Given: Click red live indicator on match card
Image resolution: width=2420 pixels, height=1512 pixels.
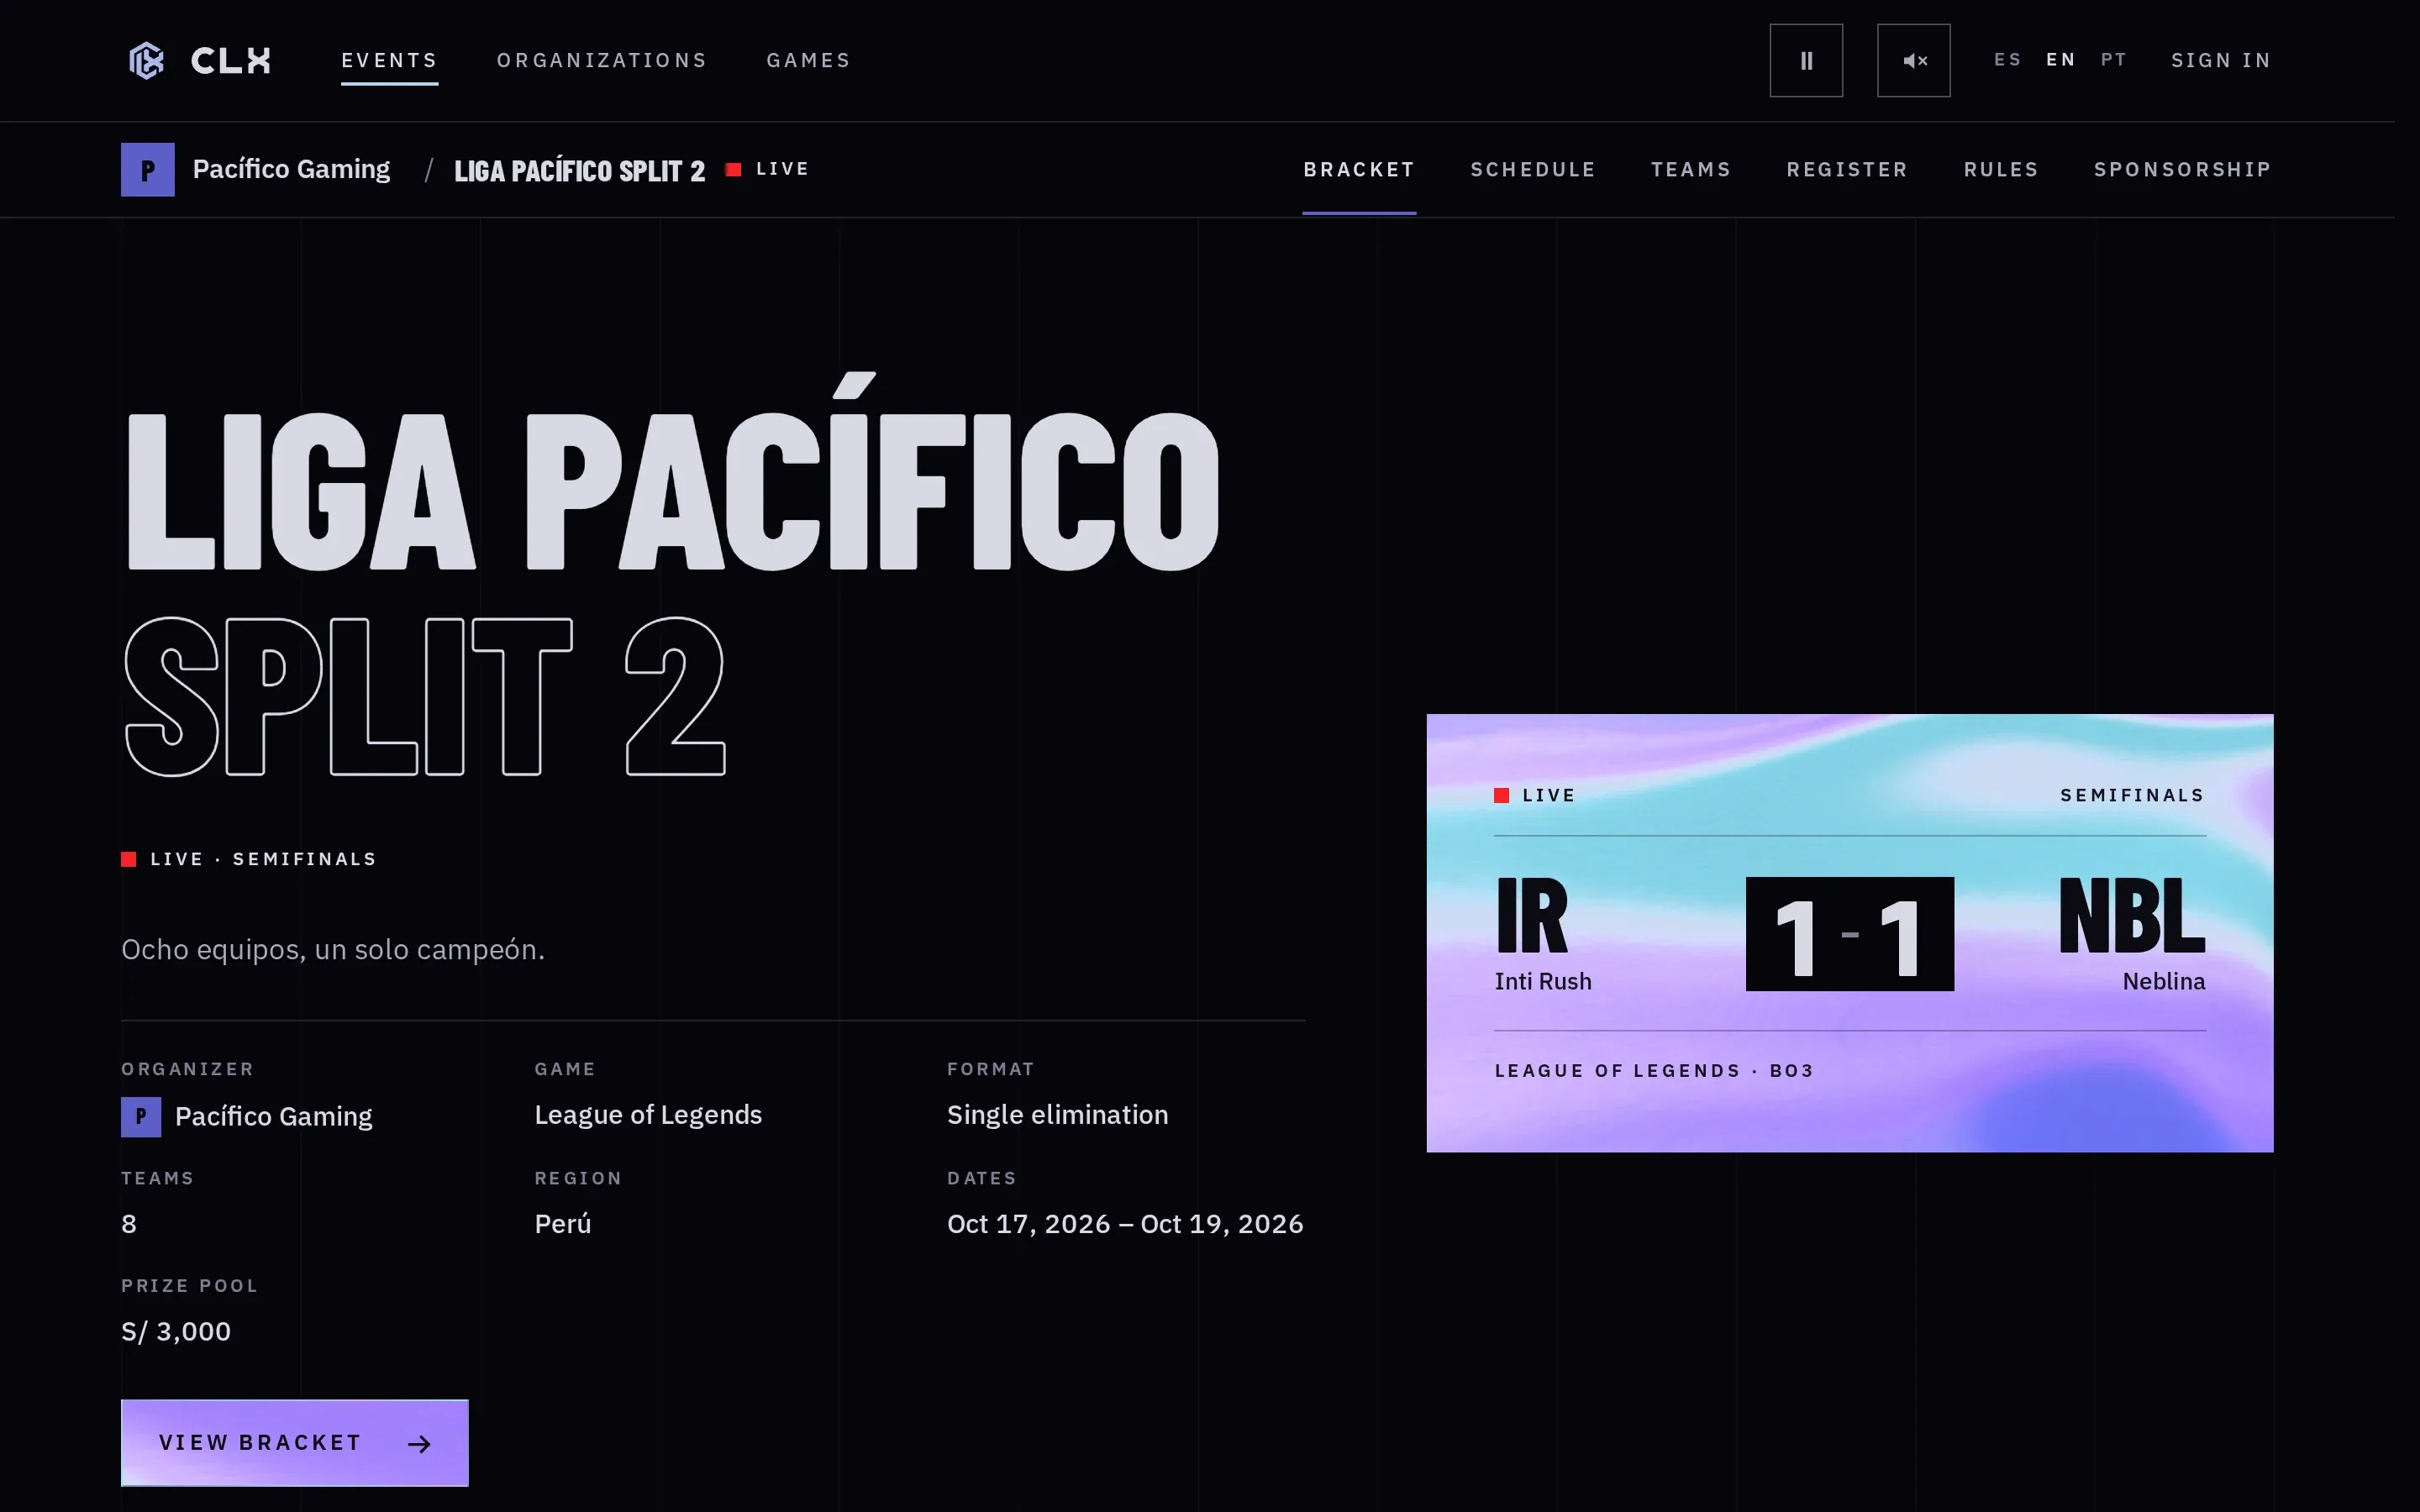Looking at the screenshot, I should pyautogui.click(x=1501, y=795).
